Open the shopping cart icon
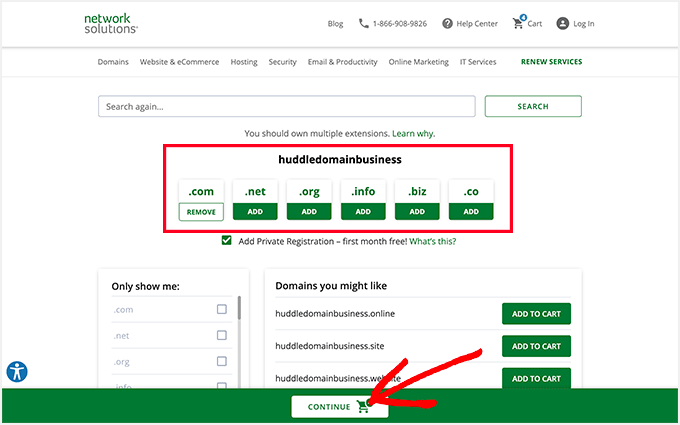 click(518, 23)
